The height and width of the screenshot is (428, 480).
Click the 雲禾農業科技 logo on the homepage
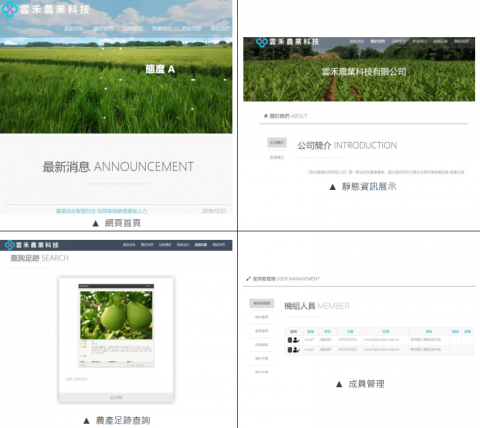point(46,9)
